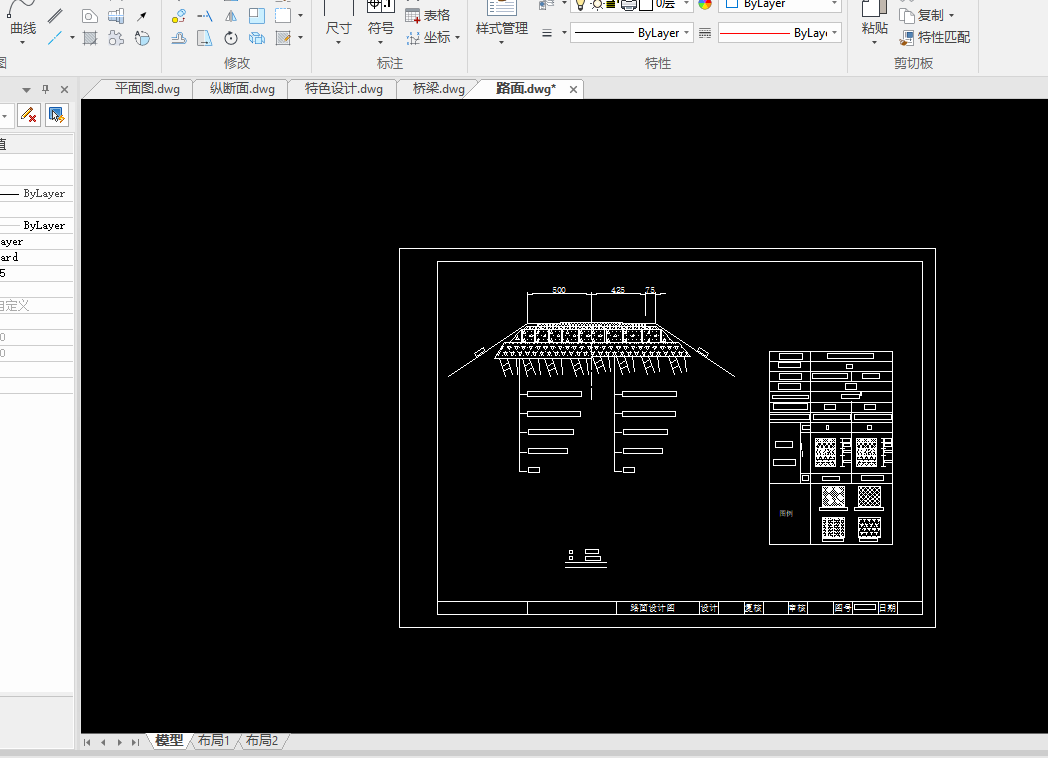
Task: Select the Trim tool in the 修改 group
Action: point(205,15)
